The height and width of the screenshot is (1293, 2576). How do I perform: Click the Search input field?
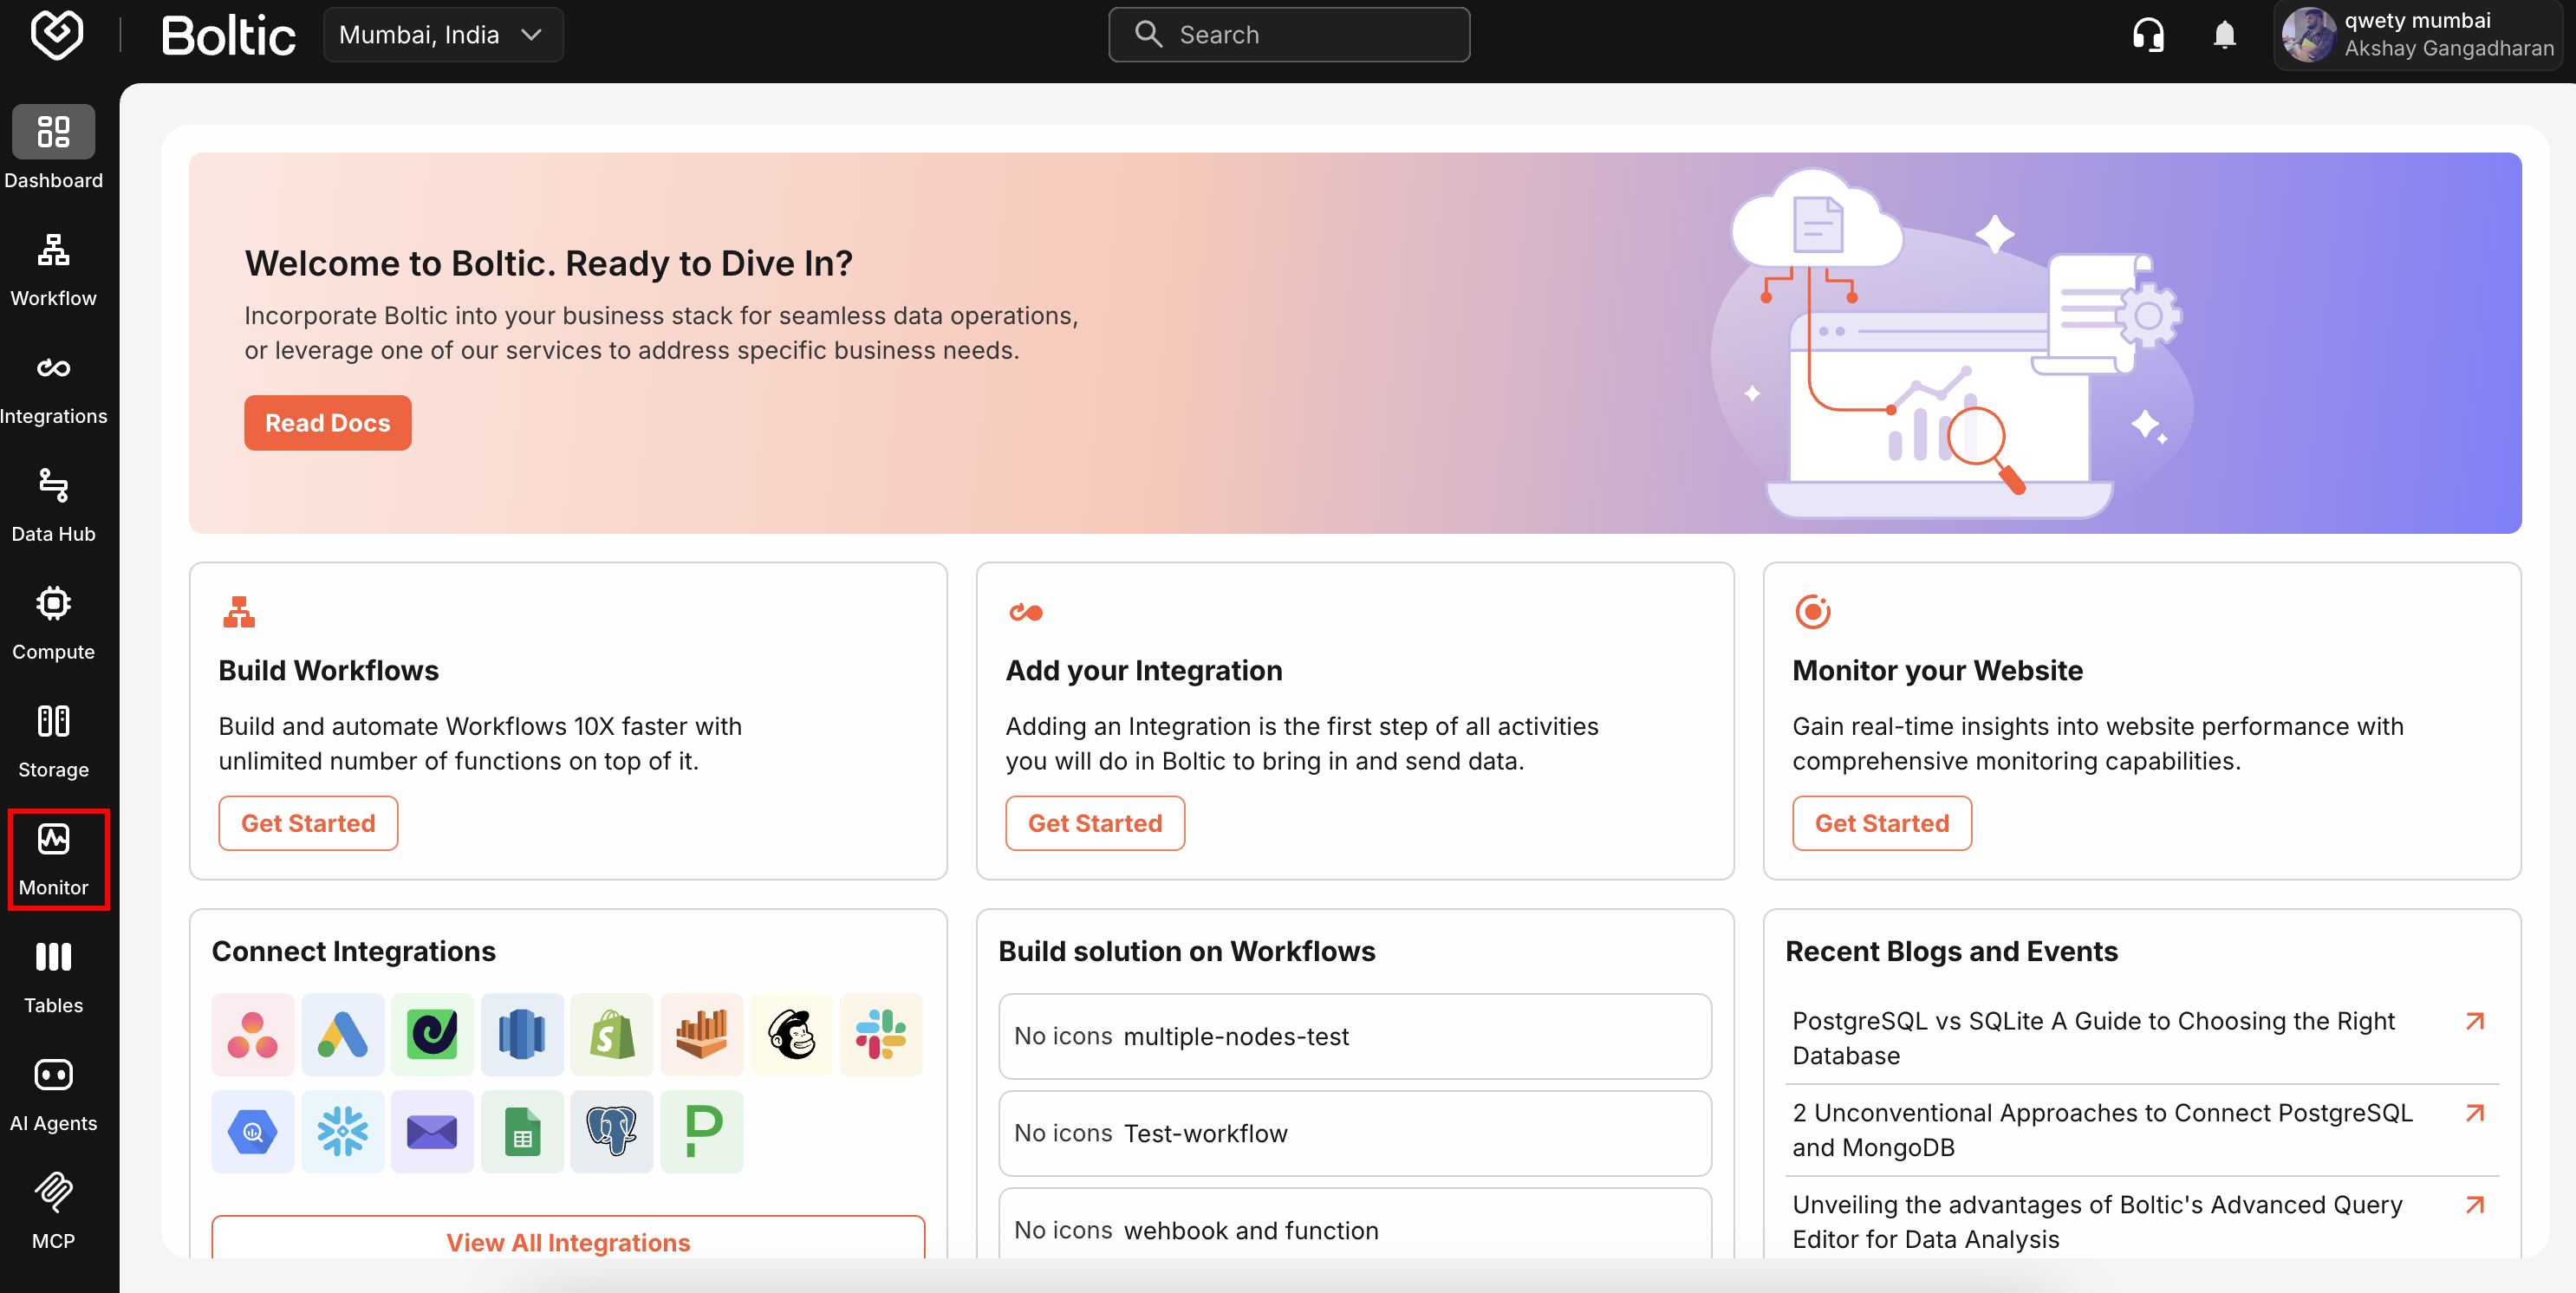pos(1290,35)
